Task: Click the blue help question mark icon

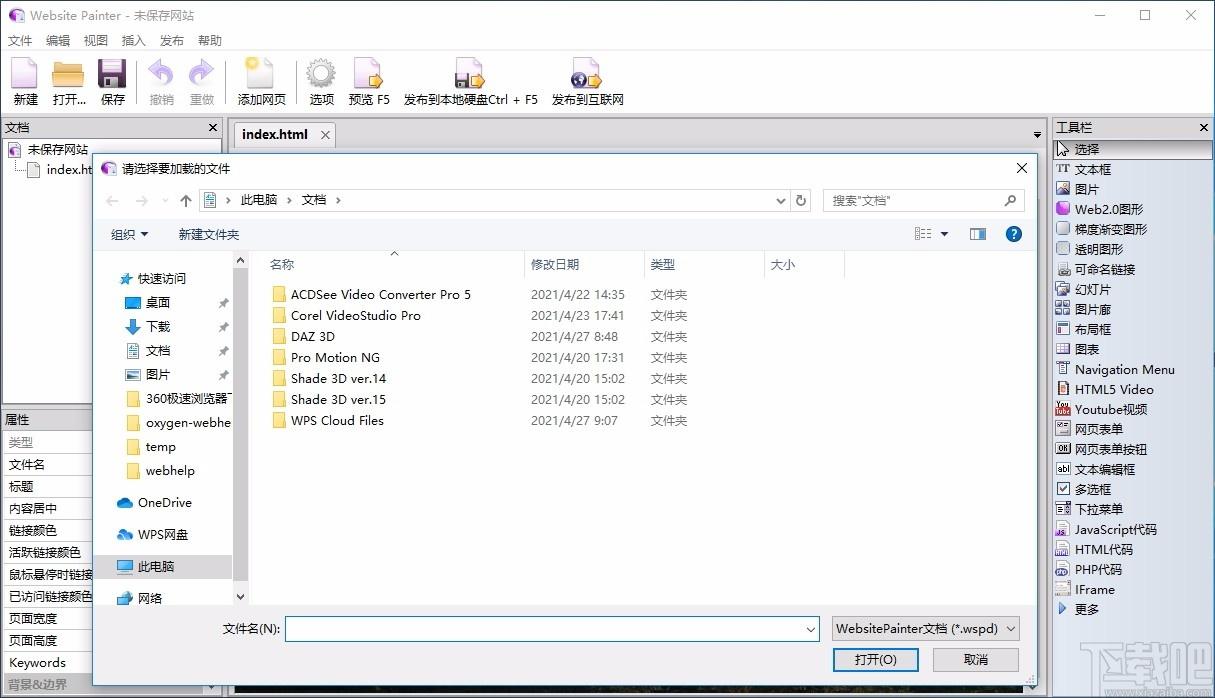Action: click(1013, 234)
